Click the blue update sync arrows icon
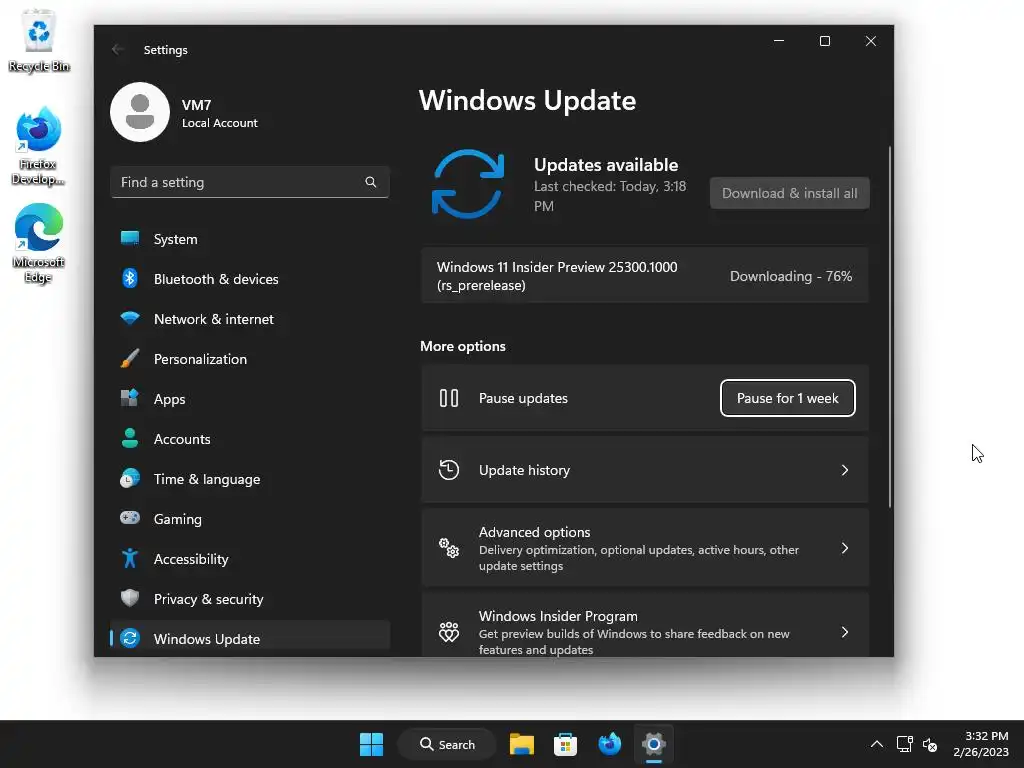 click(468, 184)
